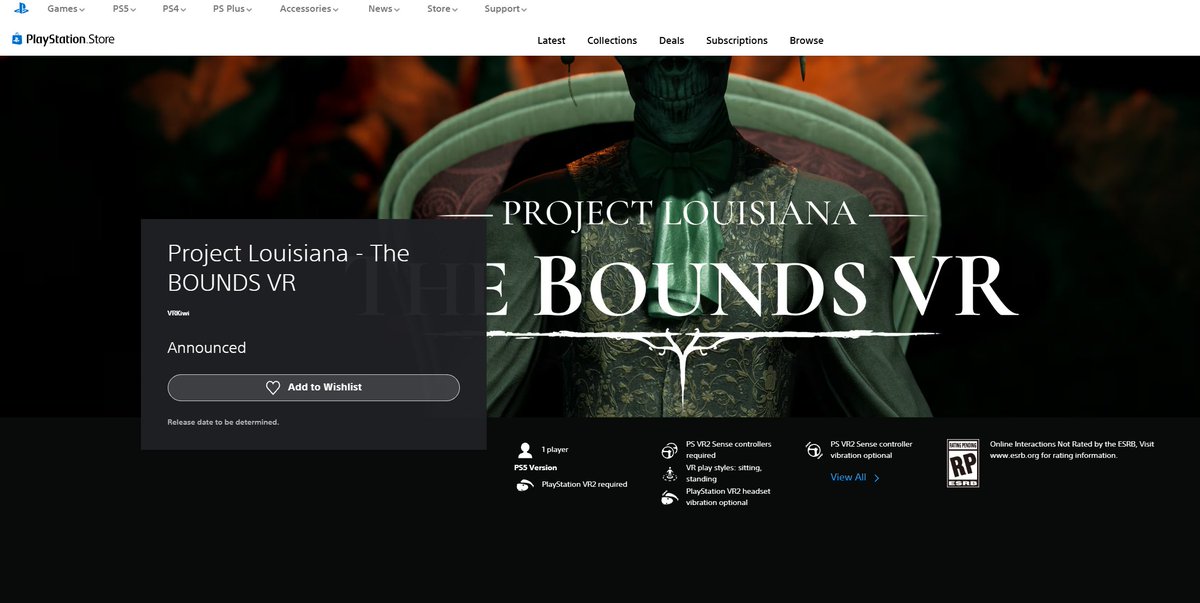Click the ESRB Rating Pending badge
This screenshot has width=1200, height=603.
tap(962, 463)
